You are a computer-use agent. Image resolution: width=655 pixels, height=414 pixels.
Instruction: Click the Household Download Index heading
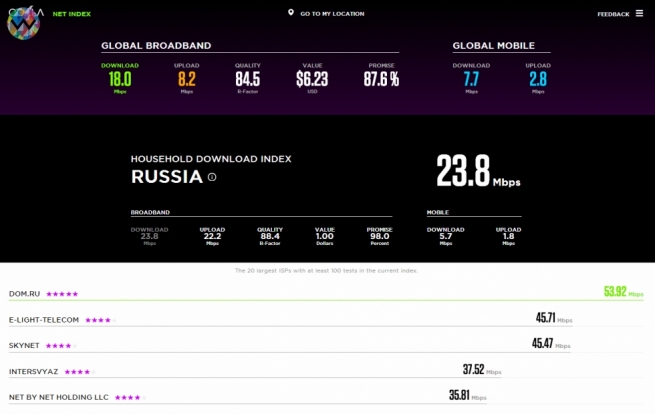211,159
